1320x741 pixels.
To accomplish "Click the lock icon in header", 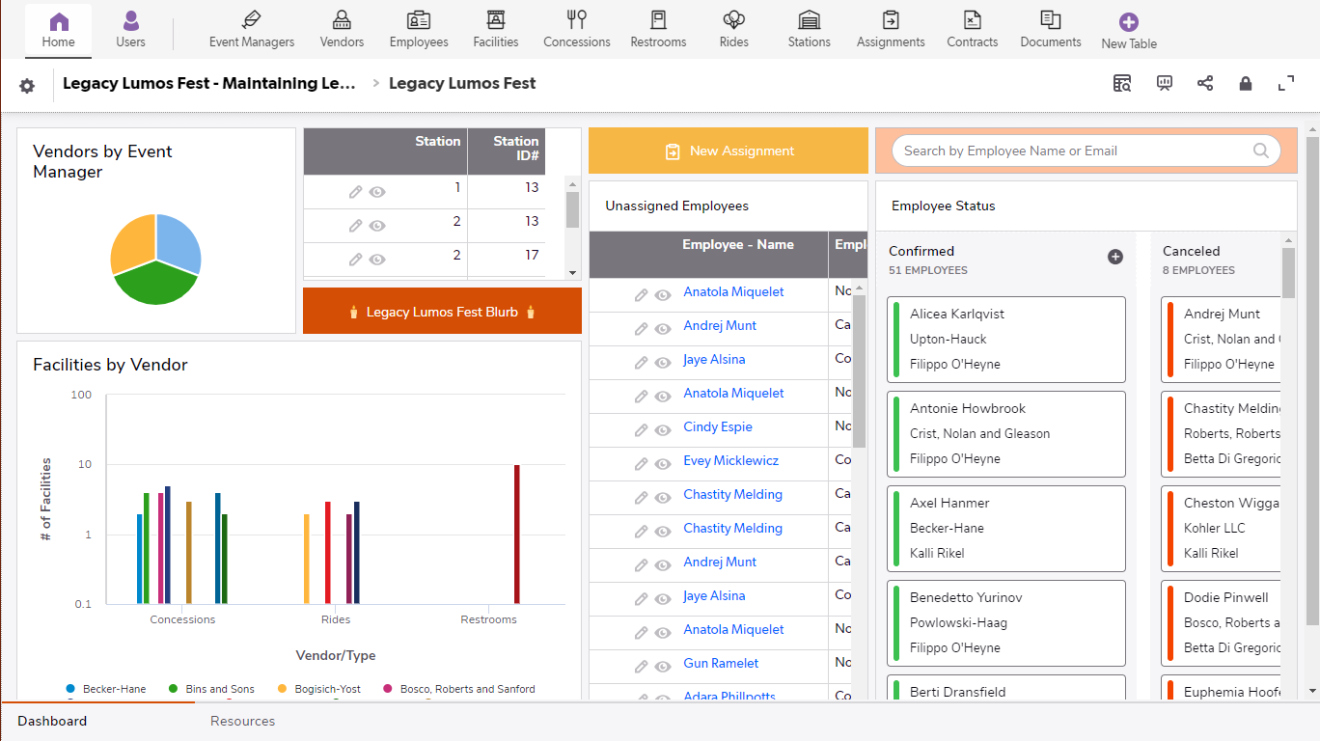I will (x=1245, y=84).
